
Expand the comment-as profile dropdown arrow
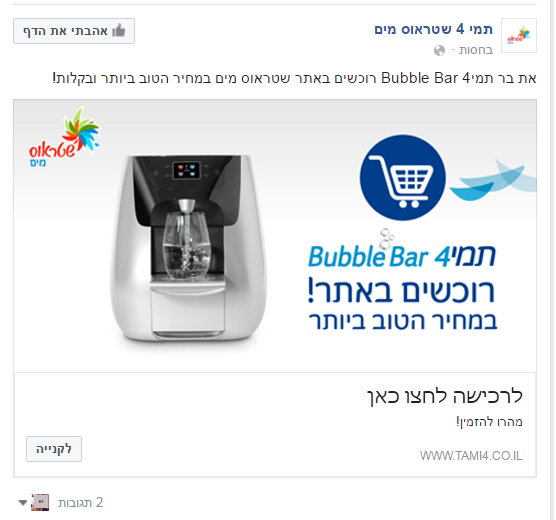pos(23,503)
